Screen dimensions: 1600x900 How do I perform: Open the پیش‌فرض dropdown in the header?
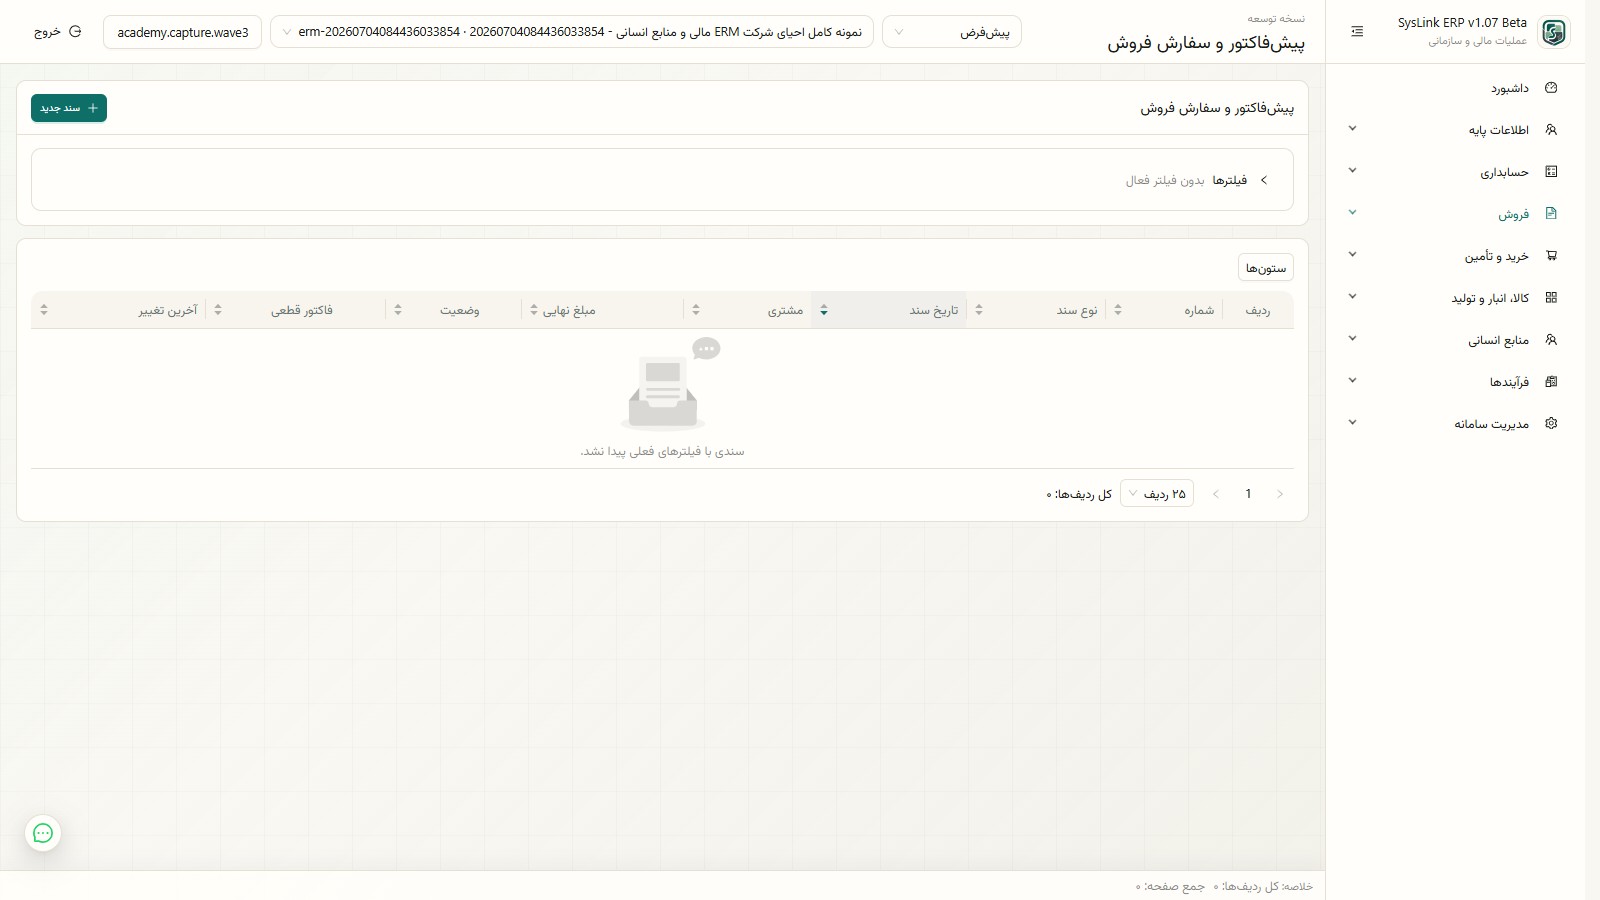tap(952, 32)
